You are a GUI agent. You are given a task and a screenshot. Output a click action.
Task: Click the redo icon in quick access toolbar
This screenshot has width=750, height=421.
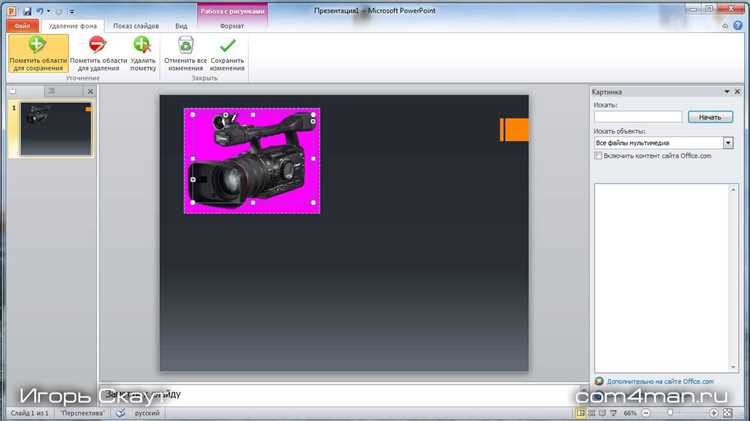pyautogui.click(x=59, y=11)
